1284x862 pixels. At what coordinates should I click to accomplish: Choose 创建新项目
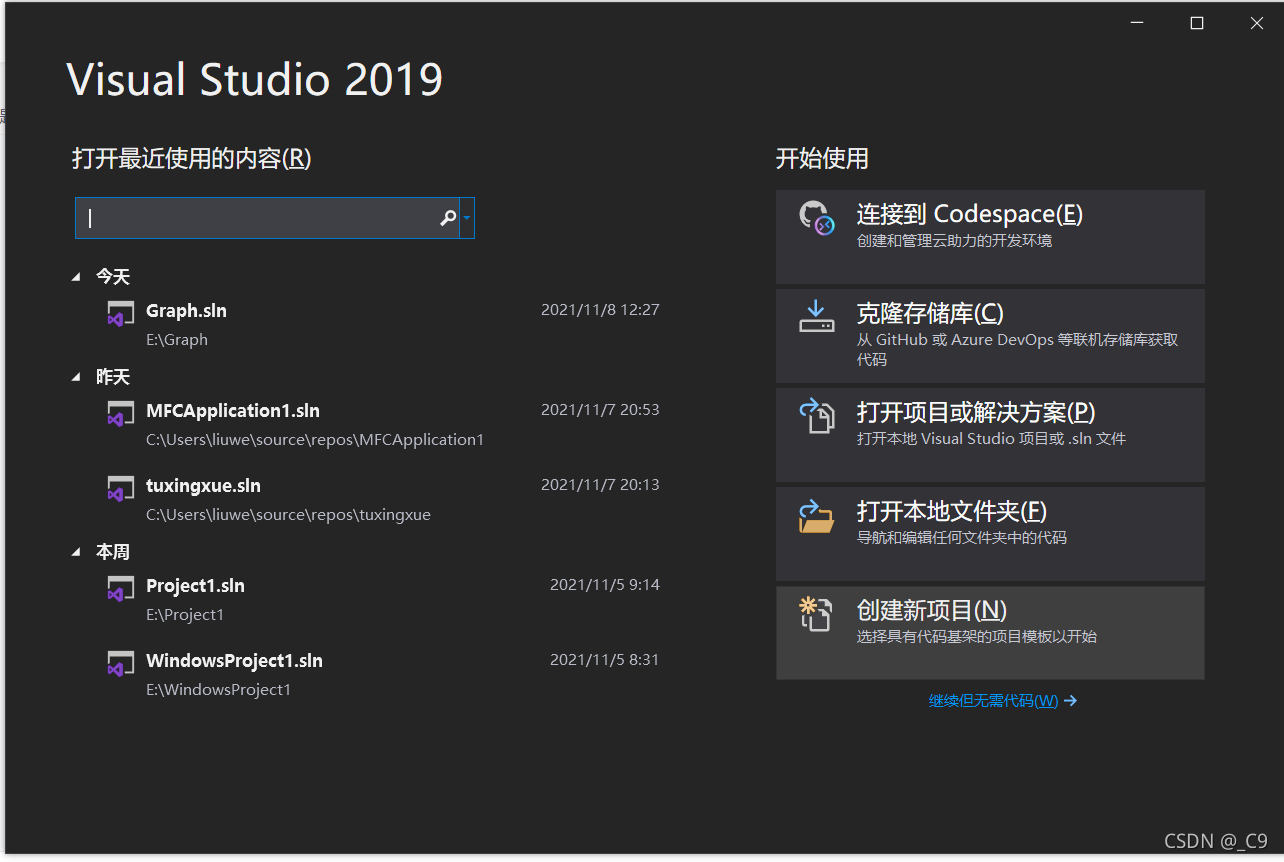(990, 633)
